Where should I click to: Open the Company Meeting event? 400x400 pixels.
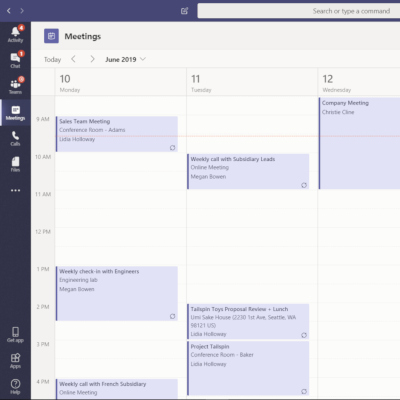pyautogui.click(x=359, y=143)
